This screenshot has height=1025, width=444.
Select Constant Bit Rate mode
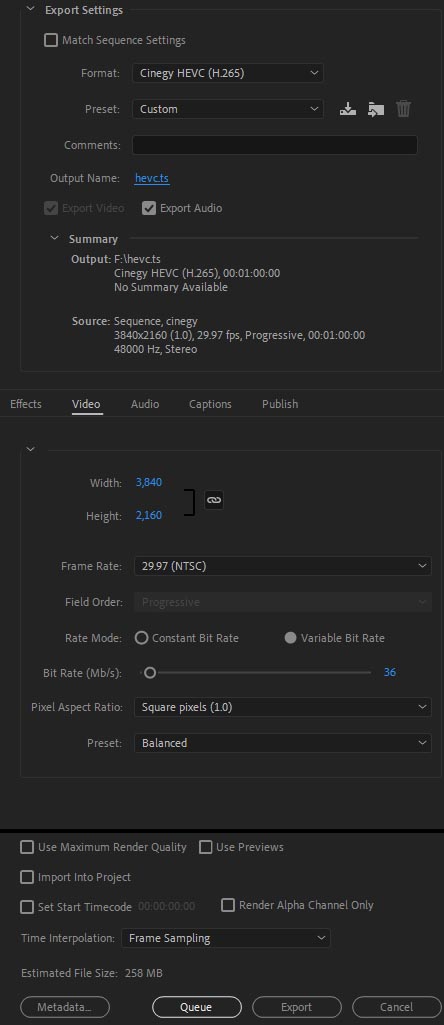141,638
